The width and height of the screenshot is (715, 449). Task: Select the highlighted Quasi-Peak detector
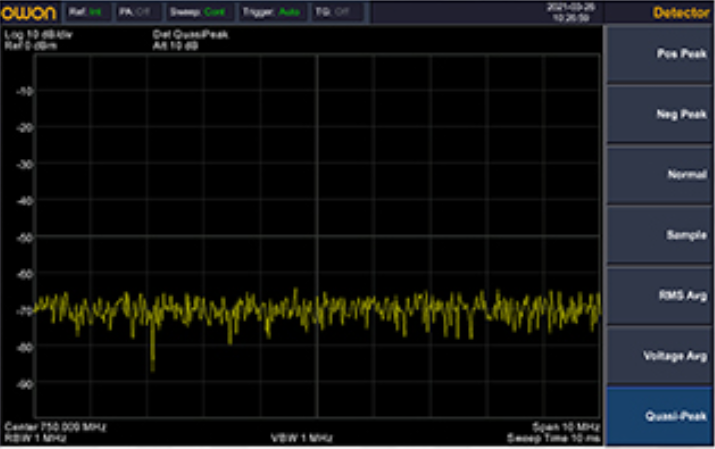pos(659,416)
